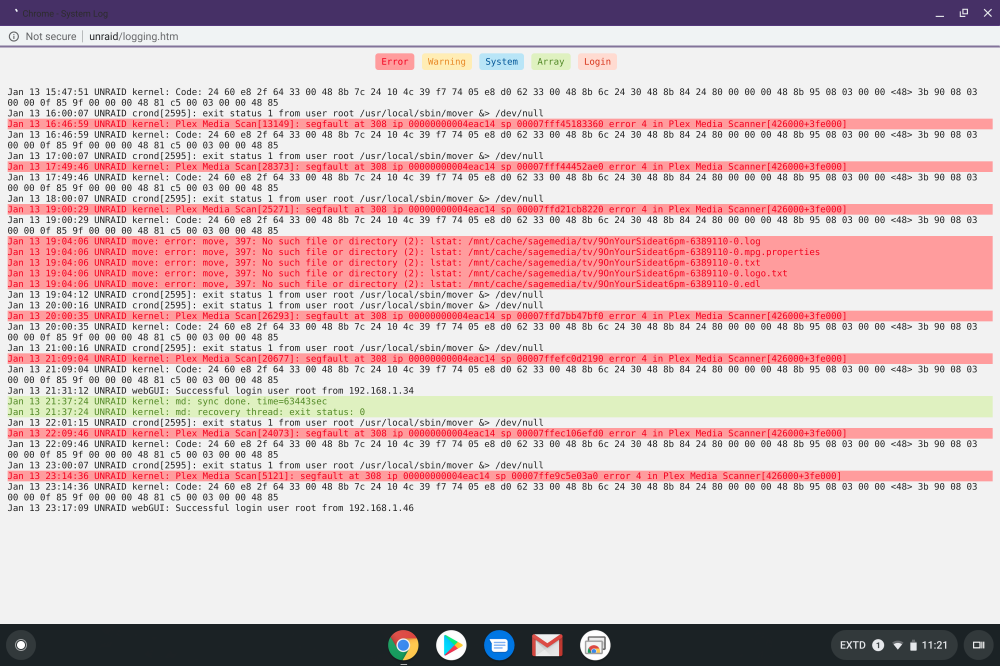
Task: Click the Jan 13 17:49:46 segfault error line
Action: coord(500,167)
